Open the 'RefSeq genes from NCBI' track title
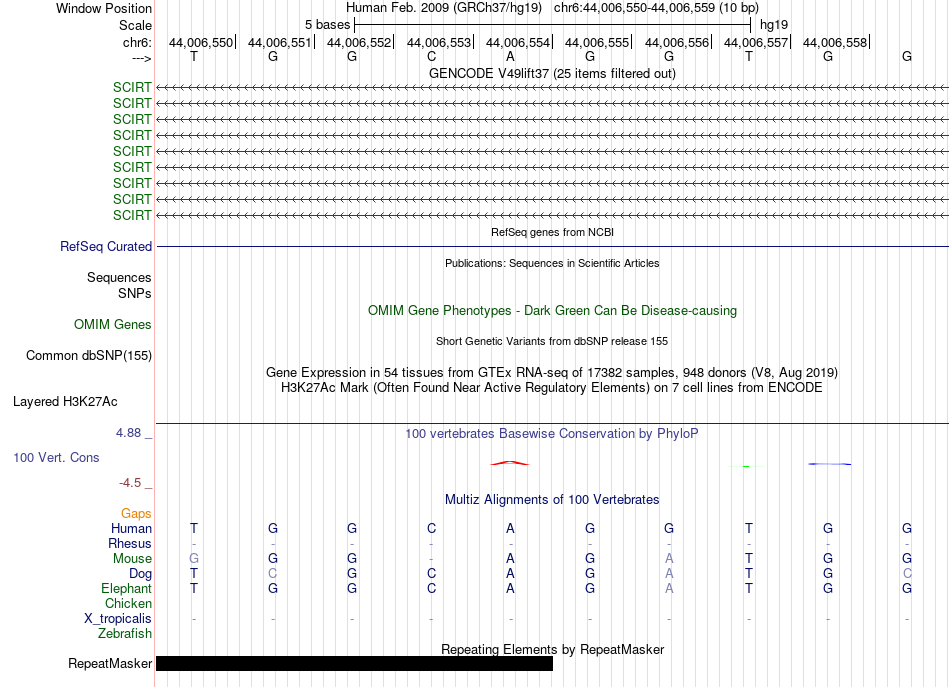This screenshot has height=687, width=950. 552,232
